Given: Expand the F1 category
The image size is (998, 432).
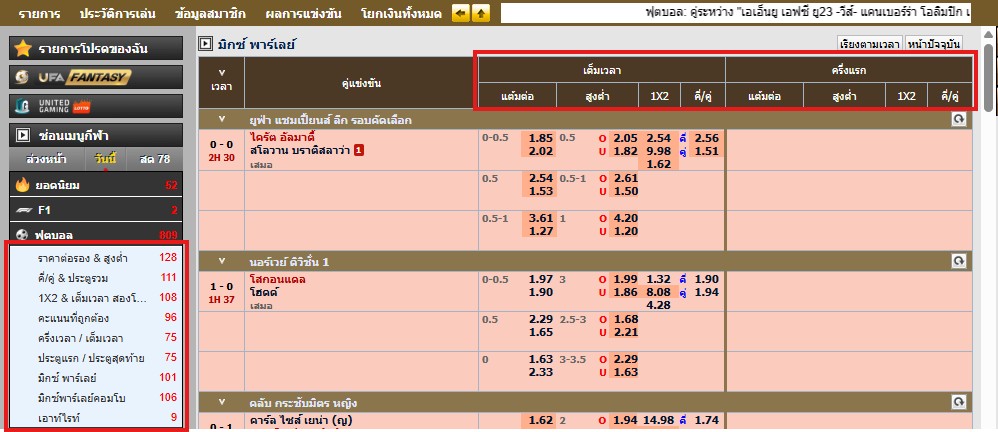Looking at the screenshot, I should [96, 210].
